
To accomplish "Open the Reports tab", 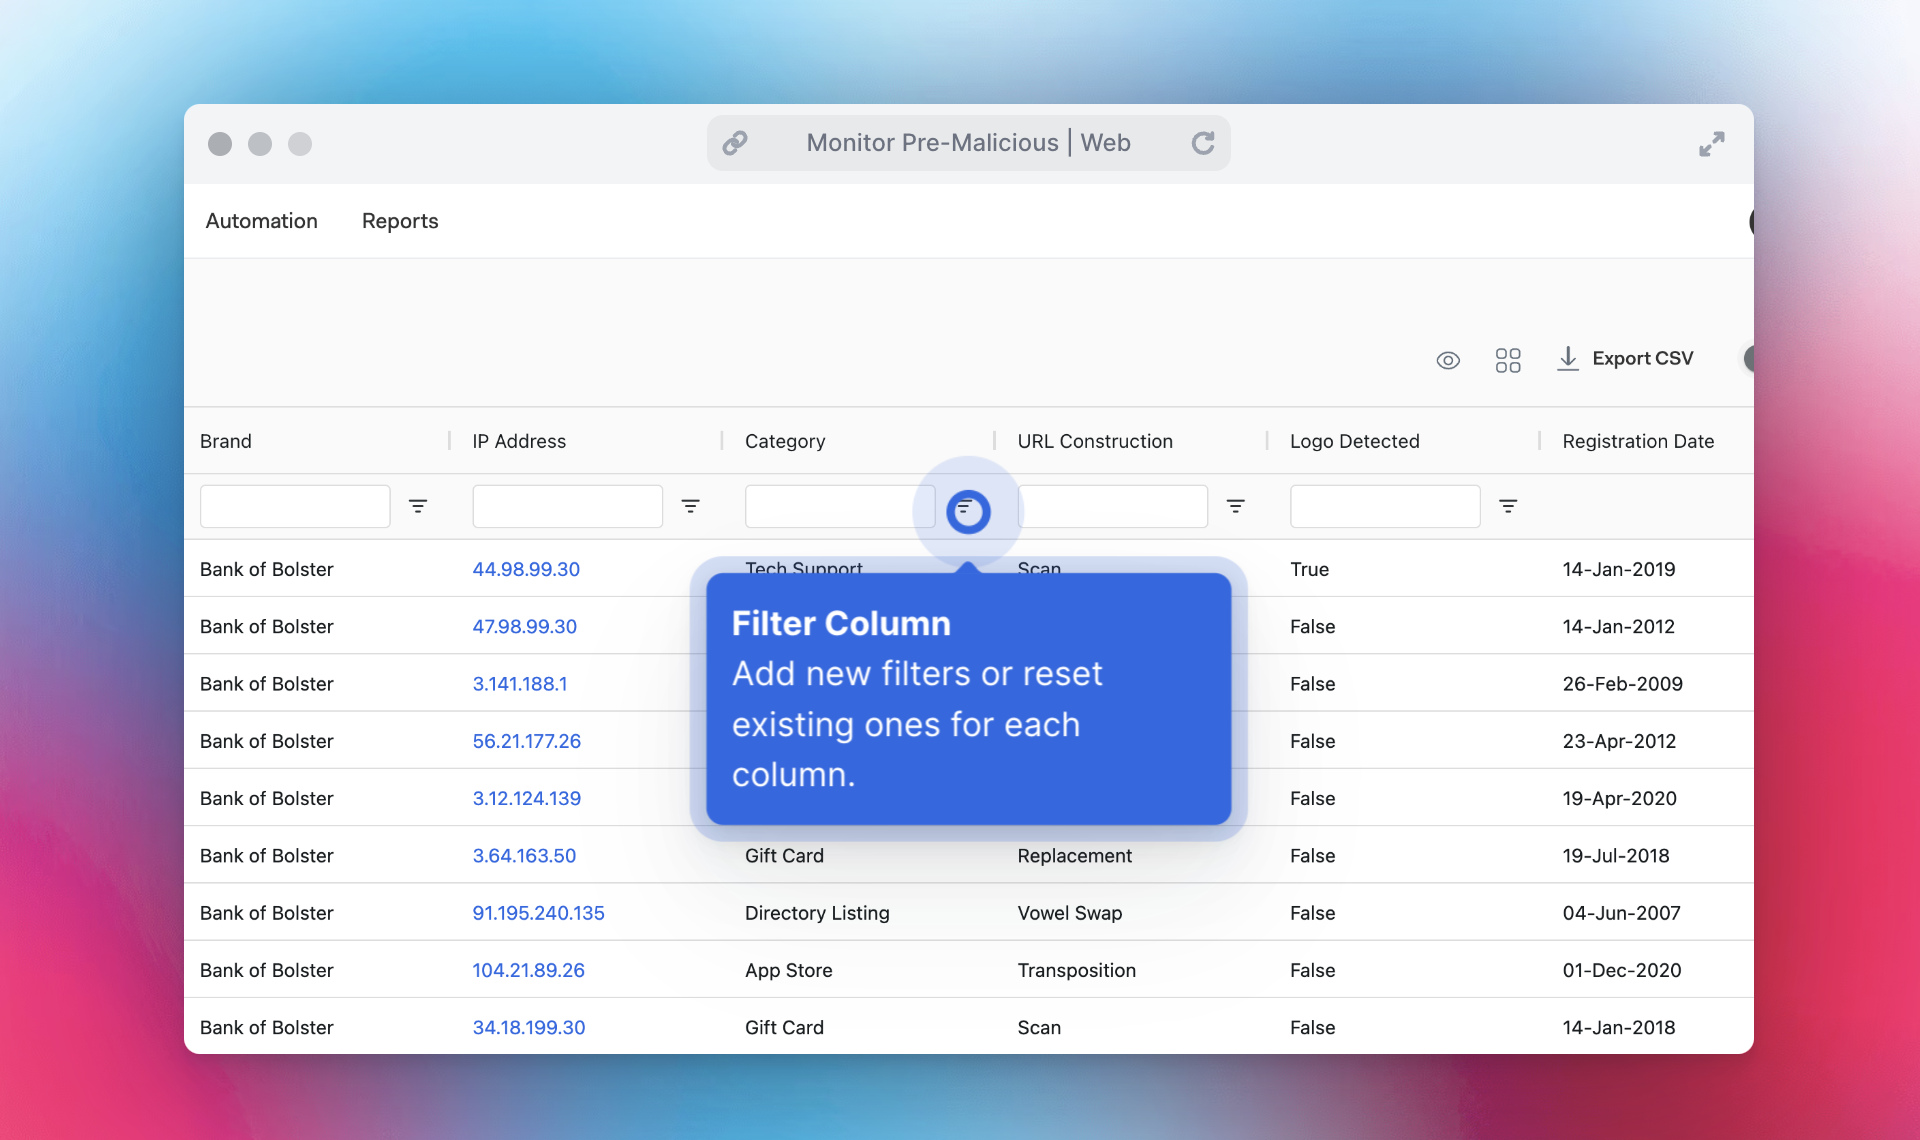I will tap(400, 218).
